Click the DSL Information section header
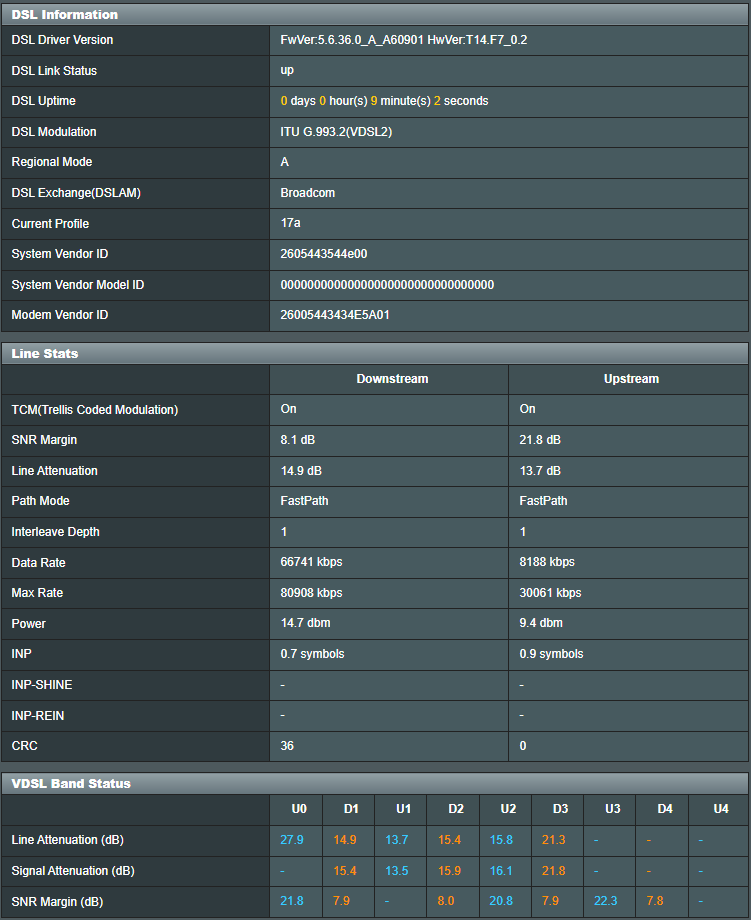The image size is (751, 920). pyautogui.click(x=65, y=15)
